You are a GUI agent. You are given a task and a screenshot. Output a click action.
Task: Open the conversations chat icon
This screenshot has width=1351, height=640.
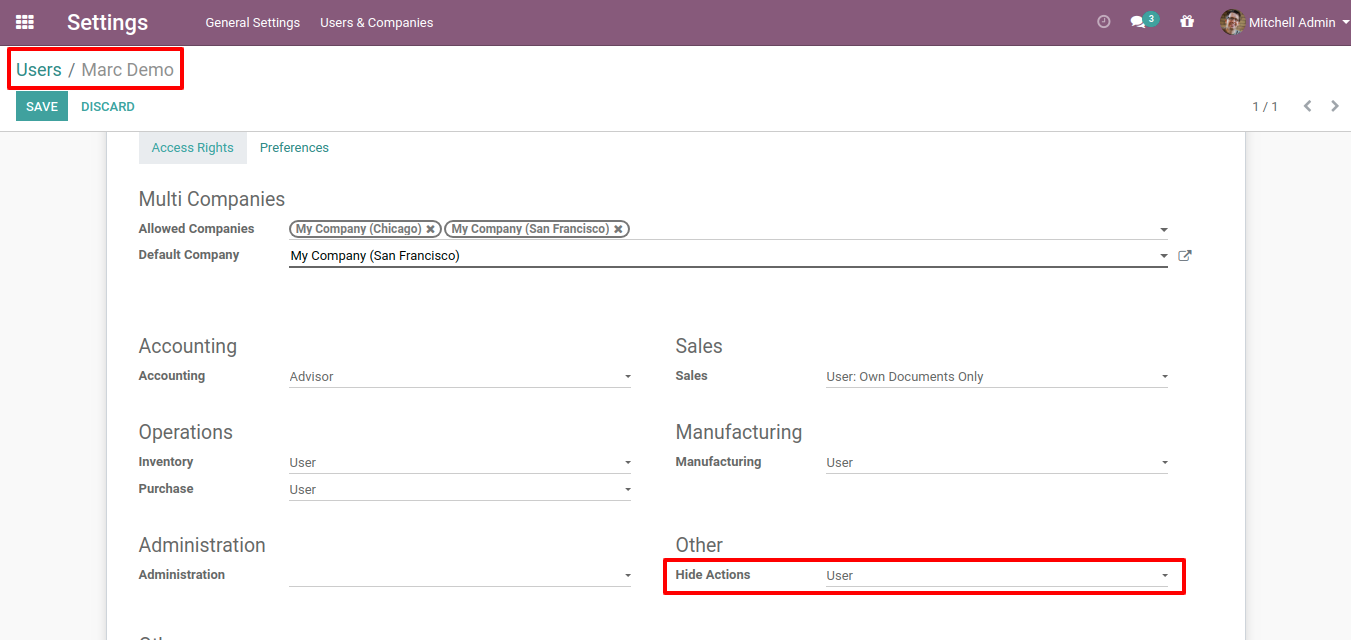1138,22
